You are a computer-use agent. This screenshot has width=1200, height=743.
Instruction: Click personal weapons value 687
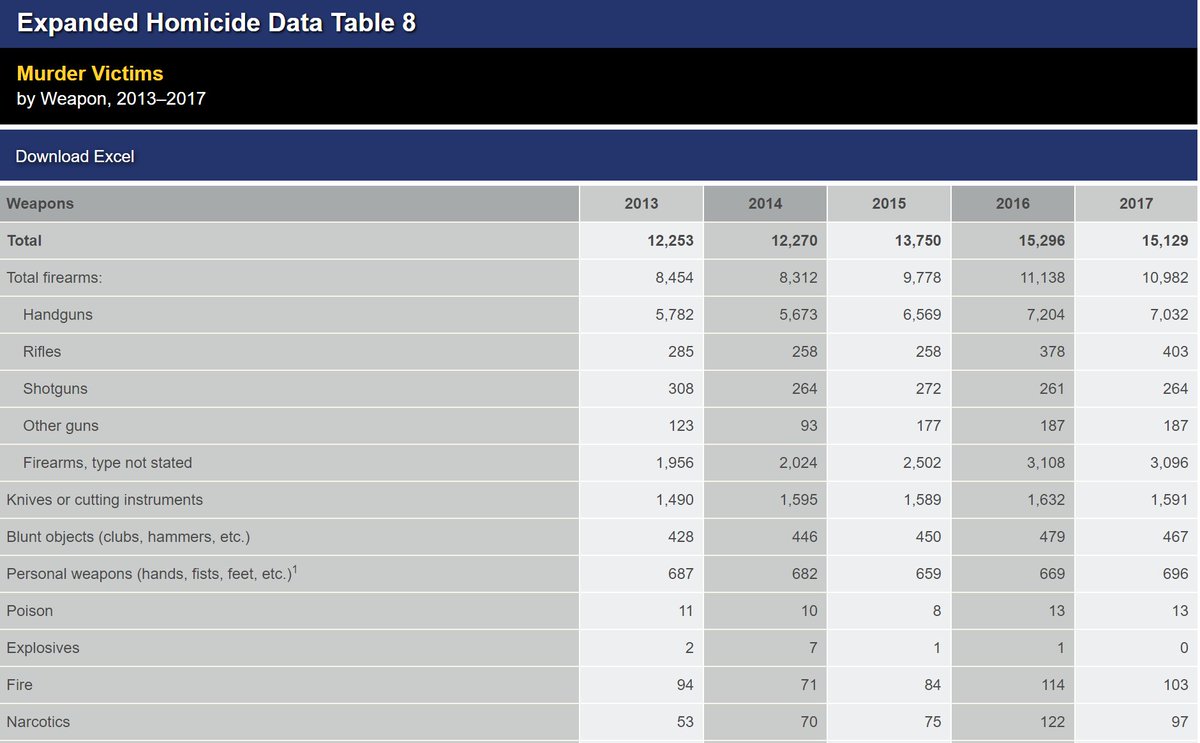click(681, 573)
